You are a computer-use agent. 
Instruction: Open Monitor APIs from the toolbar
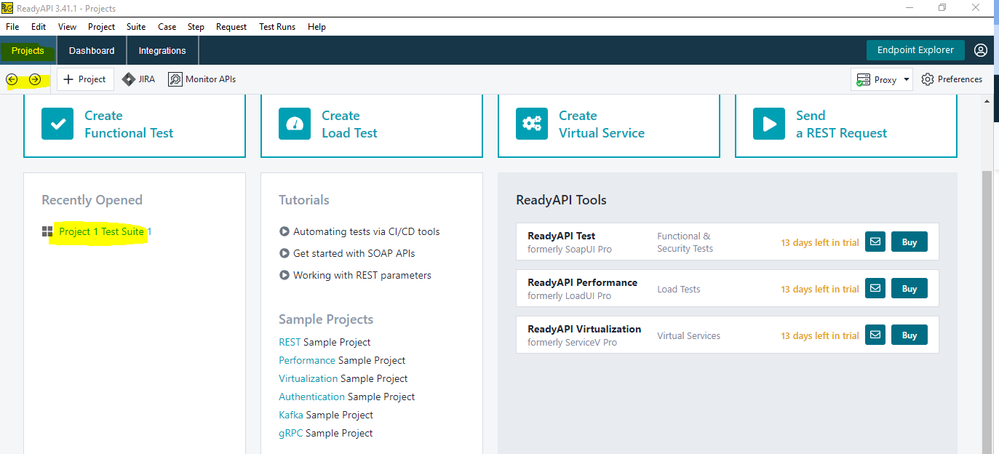[202, 80]
